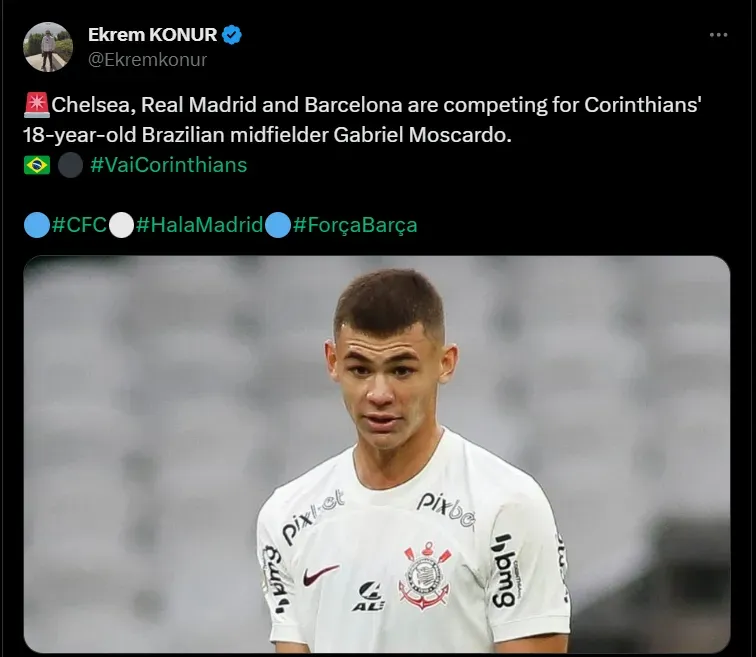Click the white circle emoji before #HalaMadrid
This screenshot has height=657, width=756.
121,225
